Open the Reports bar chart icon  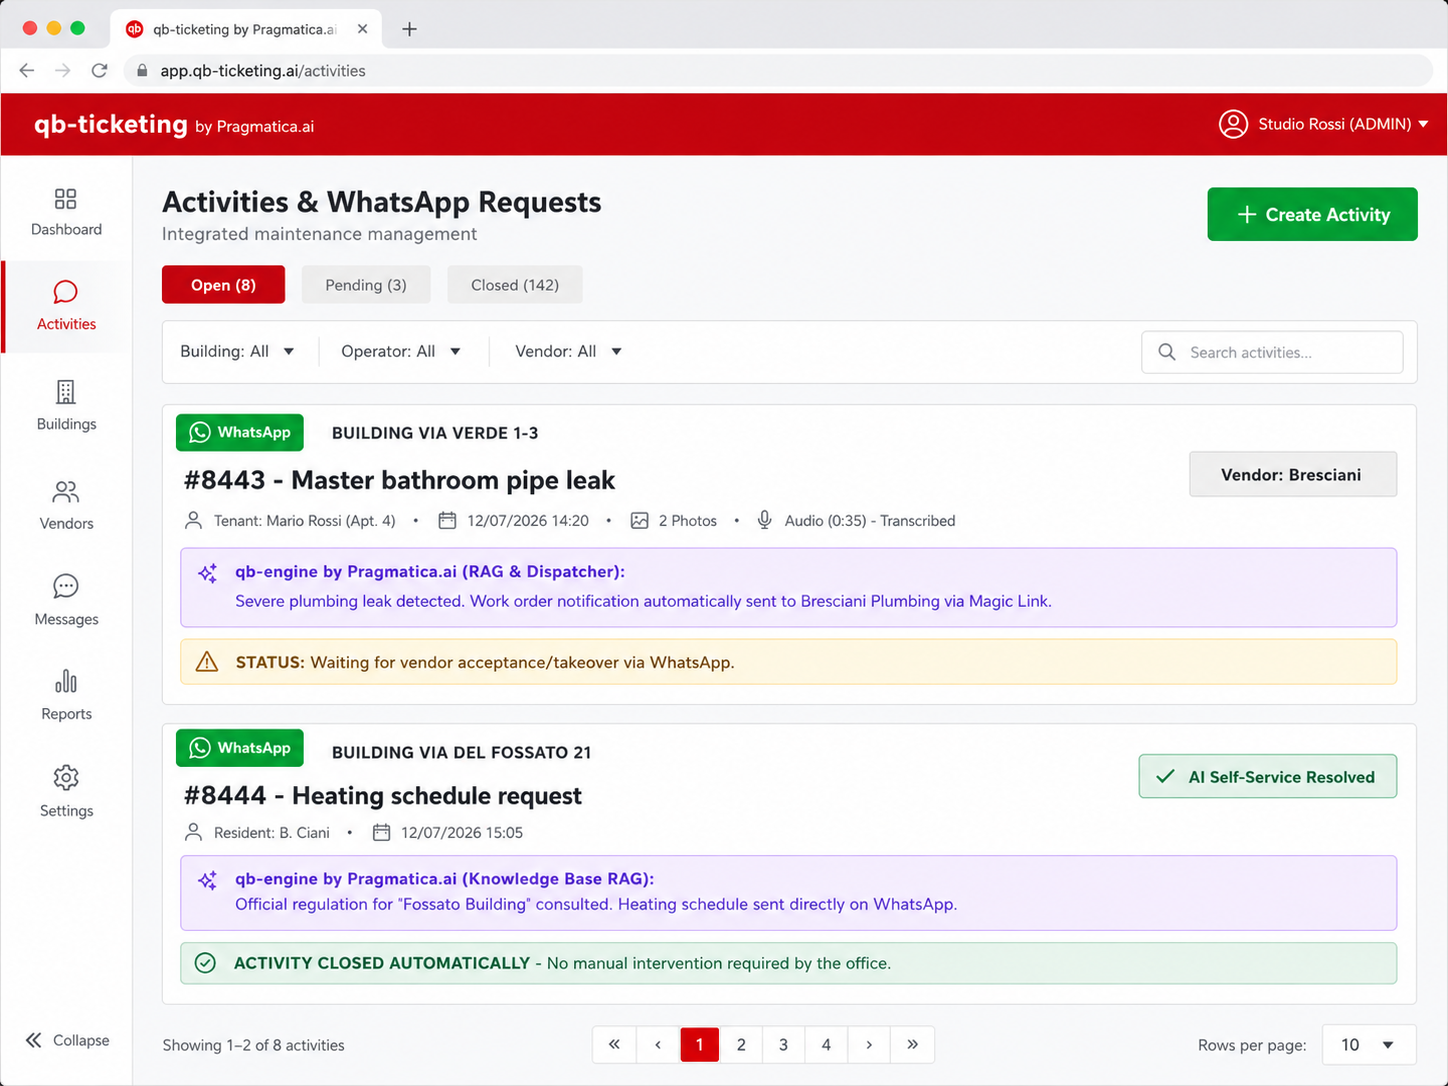pyautogui.click(x=65, y=681)
